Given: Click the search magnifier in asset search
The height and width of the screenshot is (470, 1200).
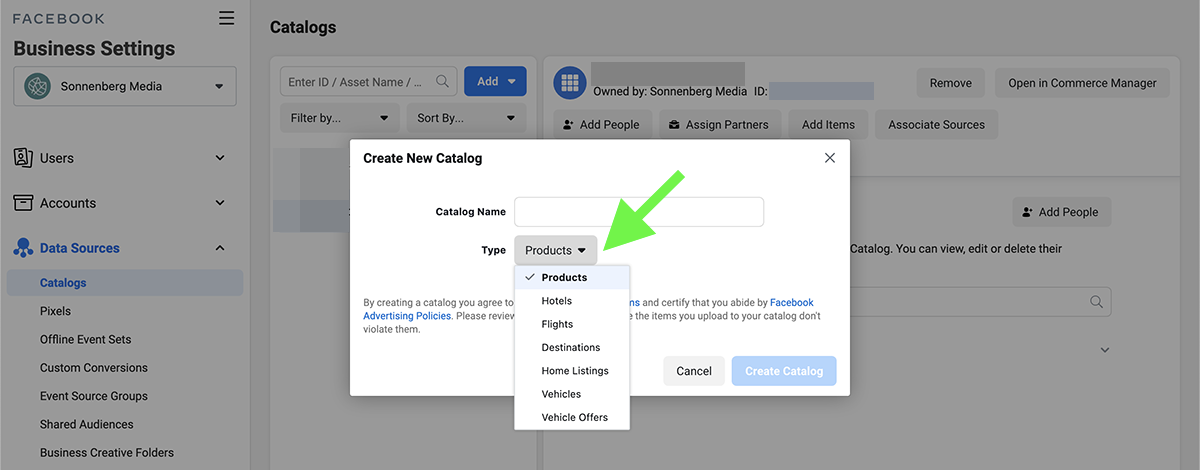Looking at the screenshot, I should coord(443,82).
